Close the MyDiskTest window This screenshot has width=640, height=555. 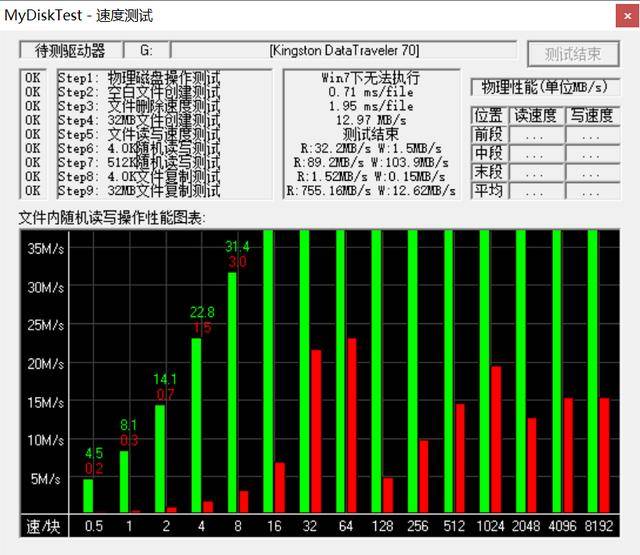coord(628,16)
